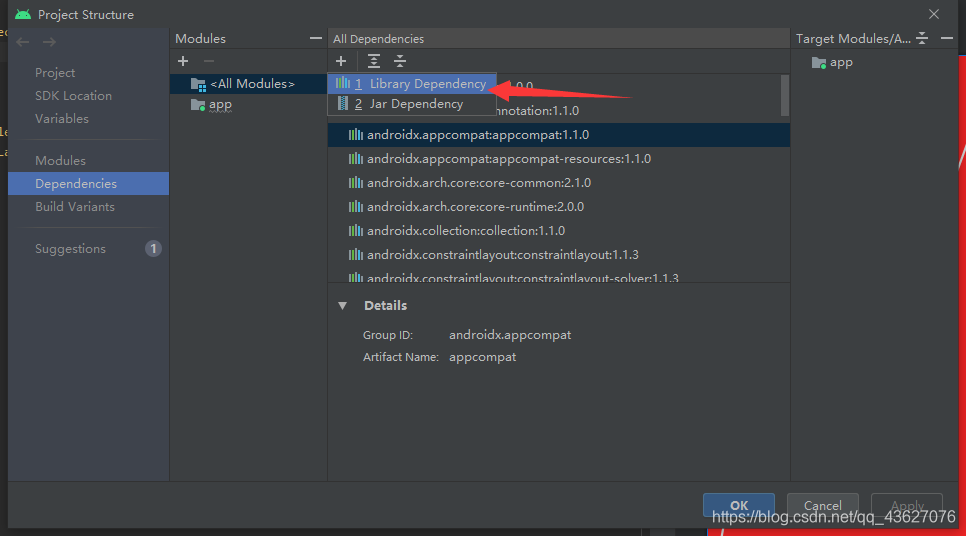Click the Suggestions count badge

[153, 248]
